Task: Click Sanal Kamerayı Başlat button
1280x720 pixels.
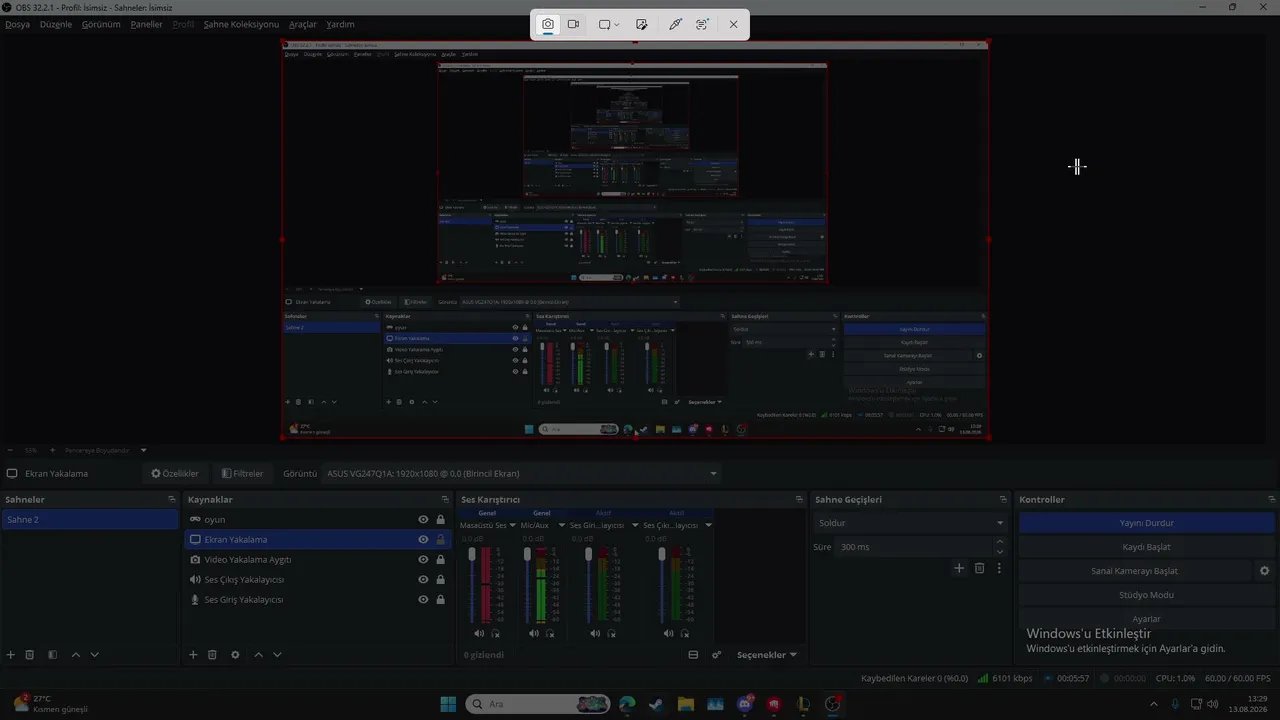Action: tap(1134, 571)
